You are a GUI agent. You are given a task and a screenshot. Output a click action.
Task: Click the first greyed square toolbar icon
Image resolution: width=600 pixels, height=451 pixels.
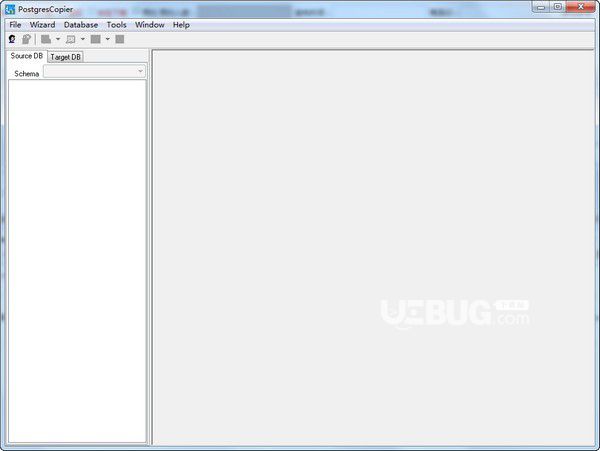coord(46,39)
